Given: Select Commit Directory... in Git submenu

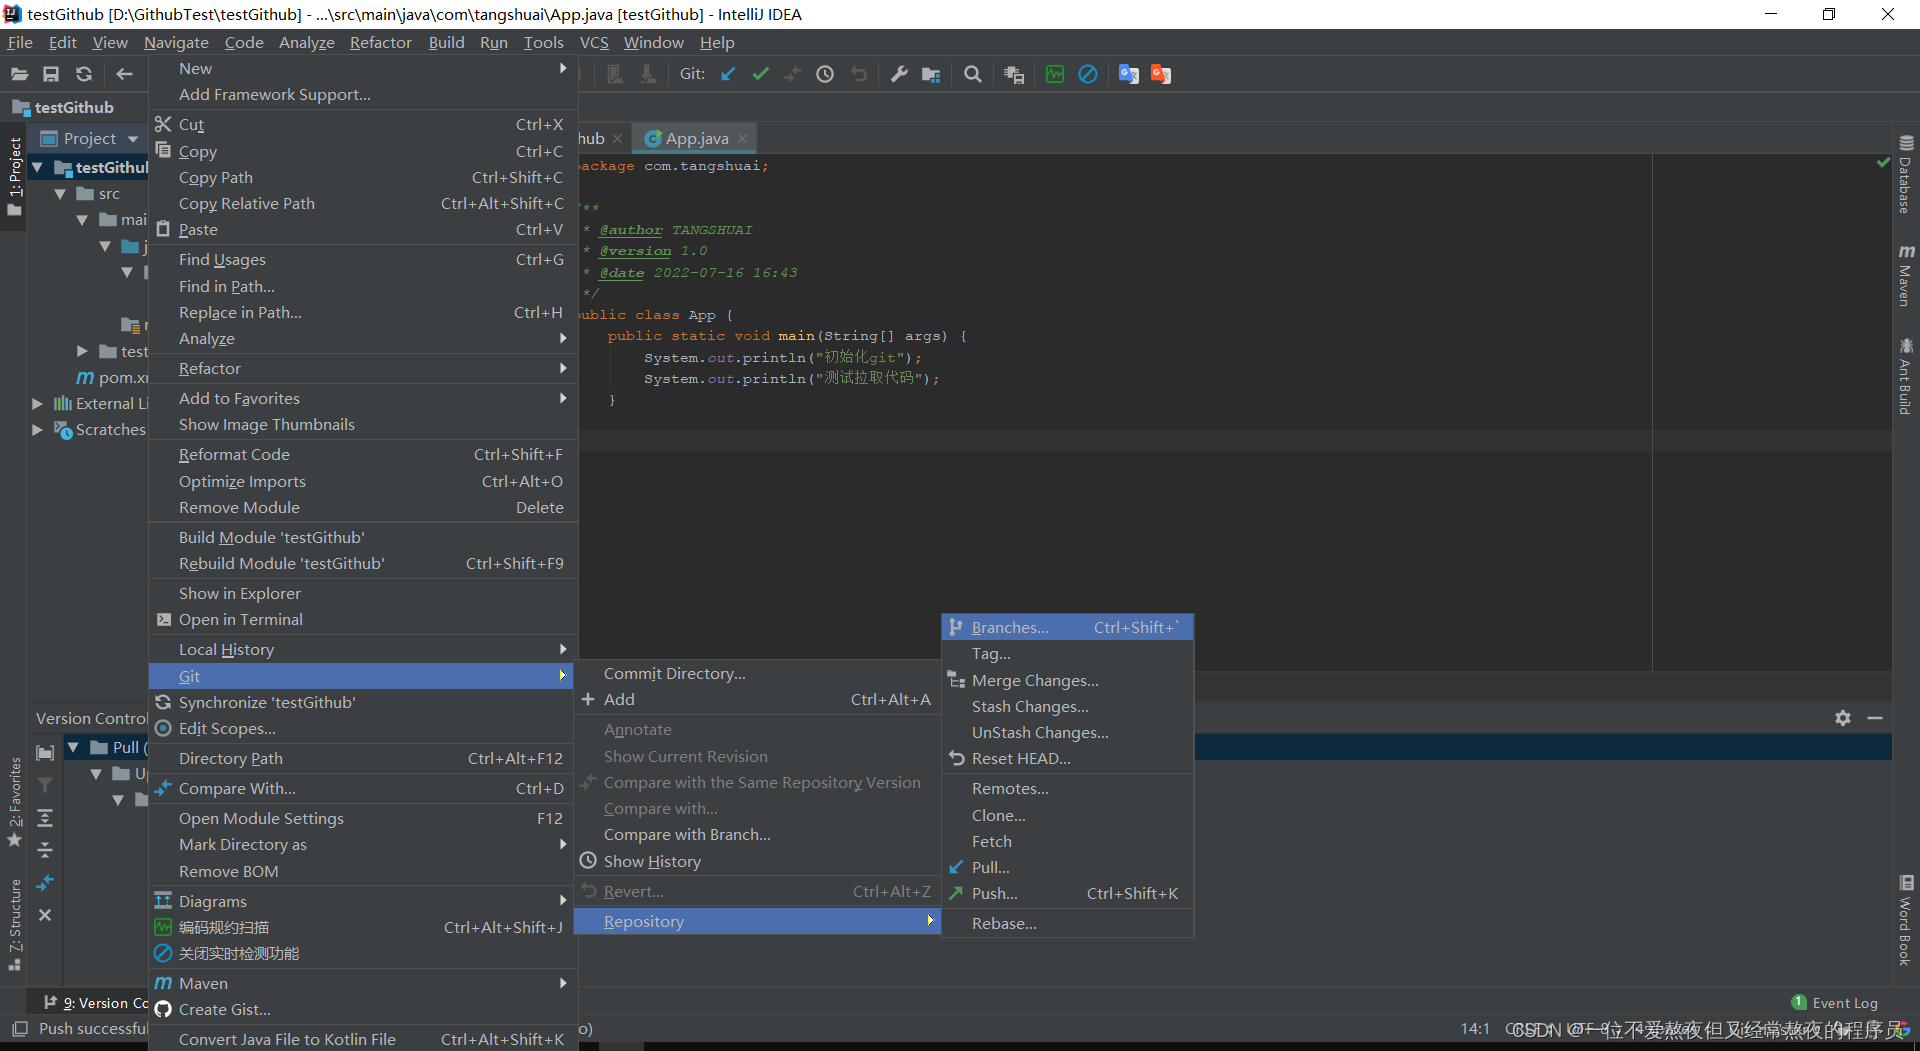Looking at the screenshot, I should coord(757,673).
